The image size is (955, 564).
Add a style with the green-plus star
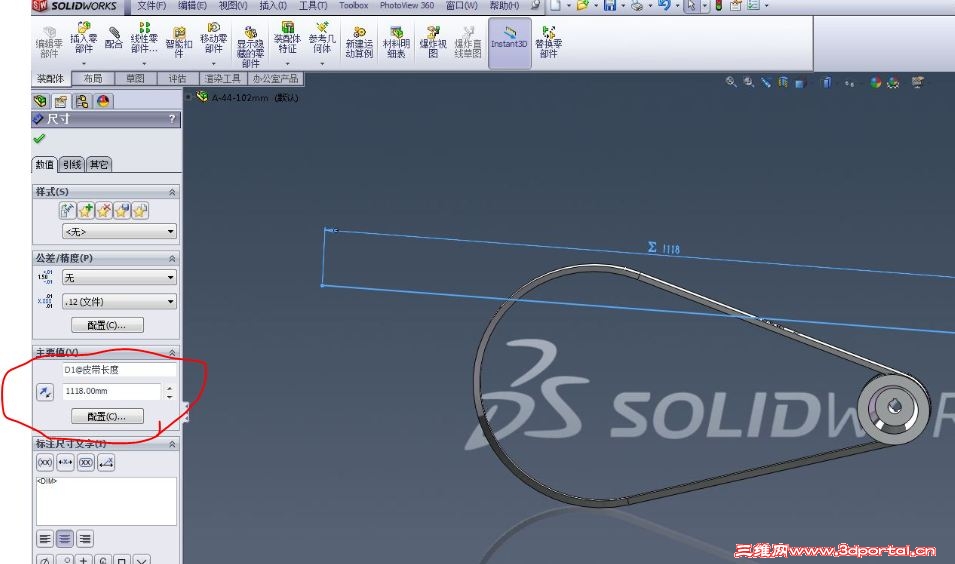tap(85, 211)
